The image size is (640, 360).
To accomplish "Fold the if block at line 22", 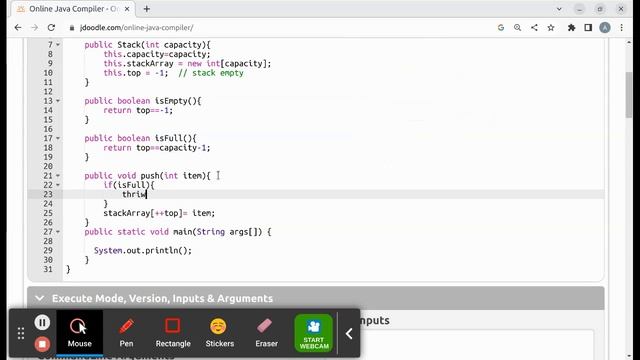I will tap(58, 185).
